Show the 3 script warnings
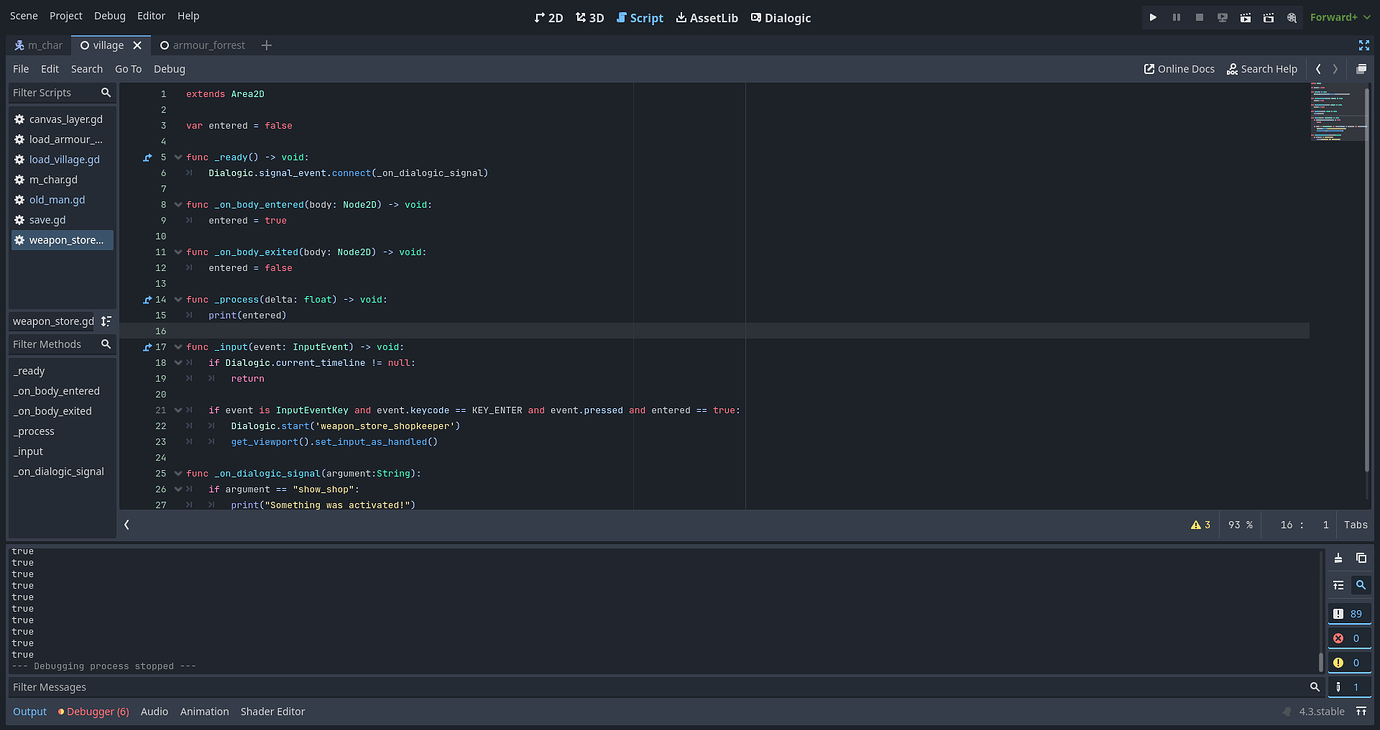The width and height of the screenshot is (1380, 730). [1200, 525]
